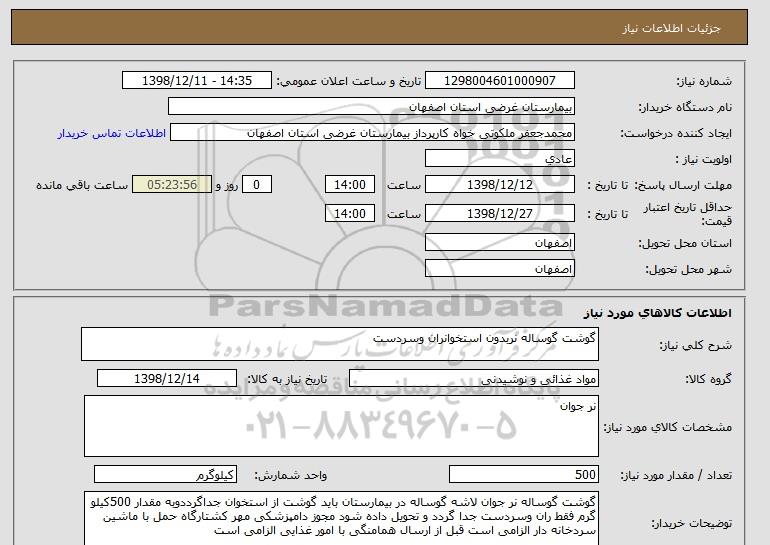The width and height of the screenshot is (770, 545).
Task: Click the label مهلت ارسال پاسخ
Action: 683,185
